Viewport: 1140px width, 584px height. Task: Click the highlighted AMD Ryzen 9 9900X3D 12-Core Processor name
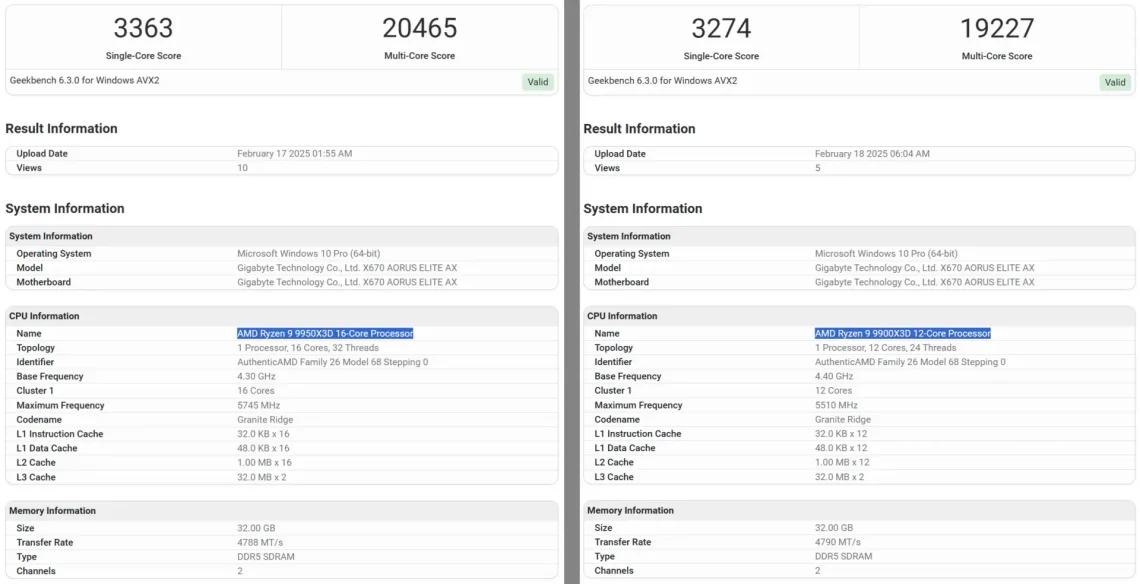(902, 333)
